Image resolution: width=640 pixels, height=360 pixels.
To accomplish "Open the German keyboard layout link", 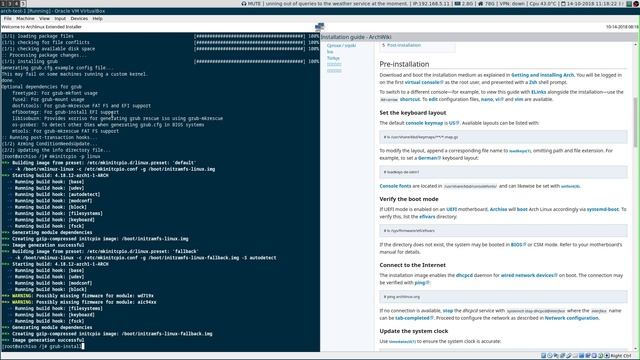I will (429, 158).
